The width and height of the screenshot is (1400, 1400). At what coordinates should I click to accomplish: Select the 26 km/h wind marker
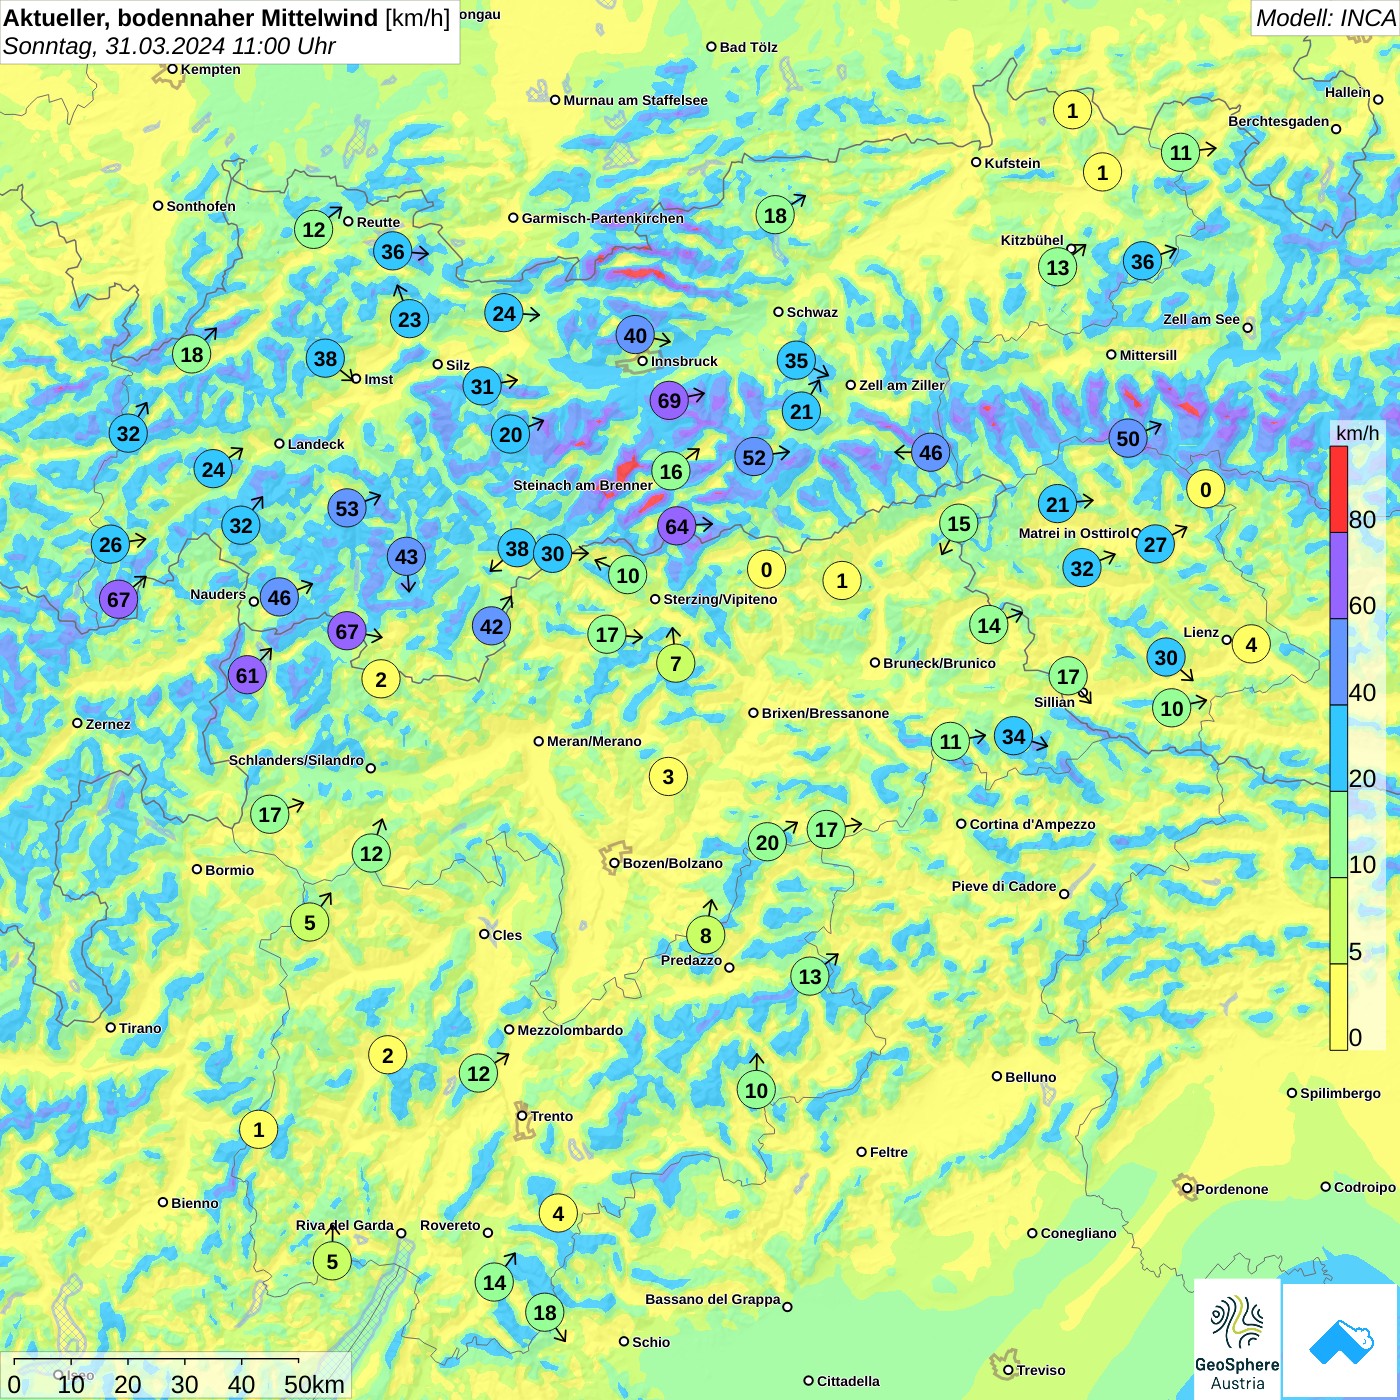pyautogui.click(x=110, y=544)
